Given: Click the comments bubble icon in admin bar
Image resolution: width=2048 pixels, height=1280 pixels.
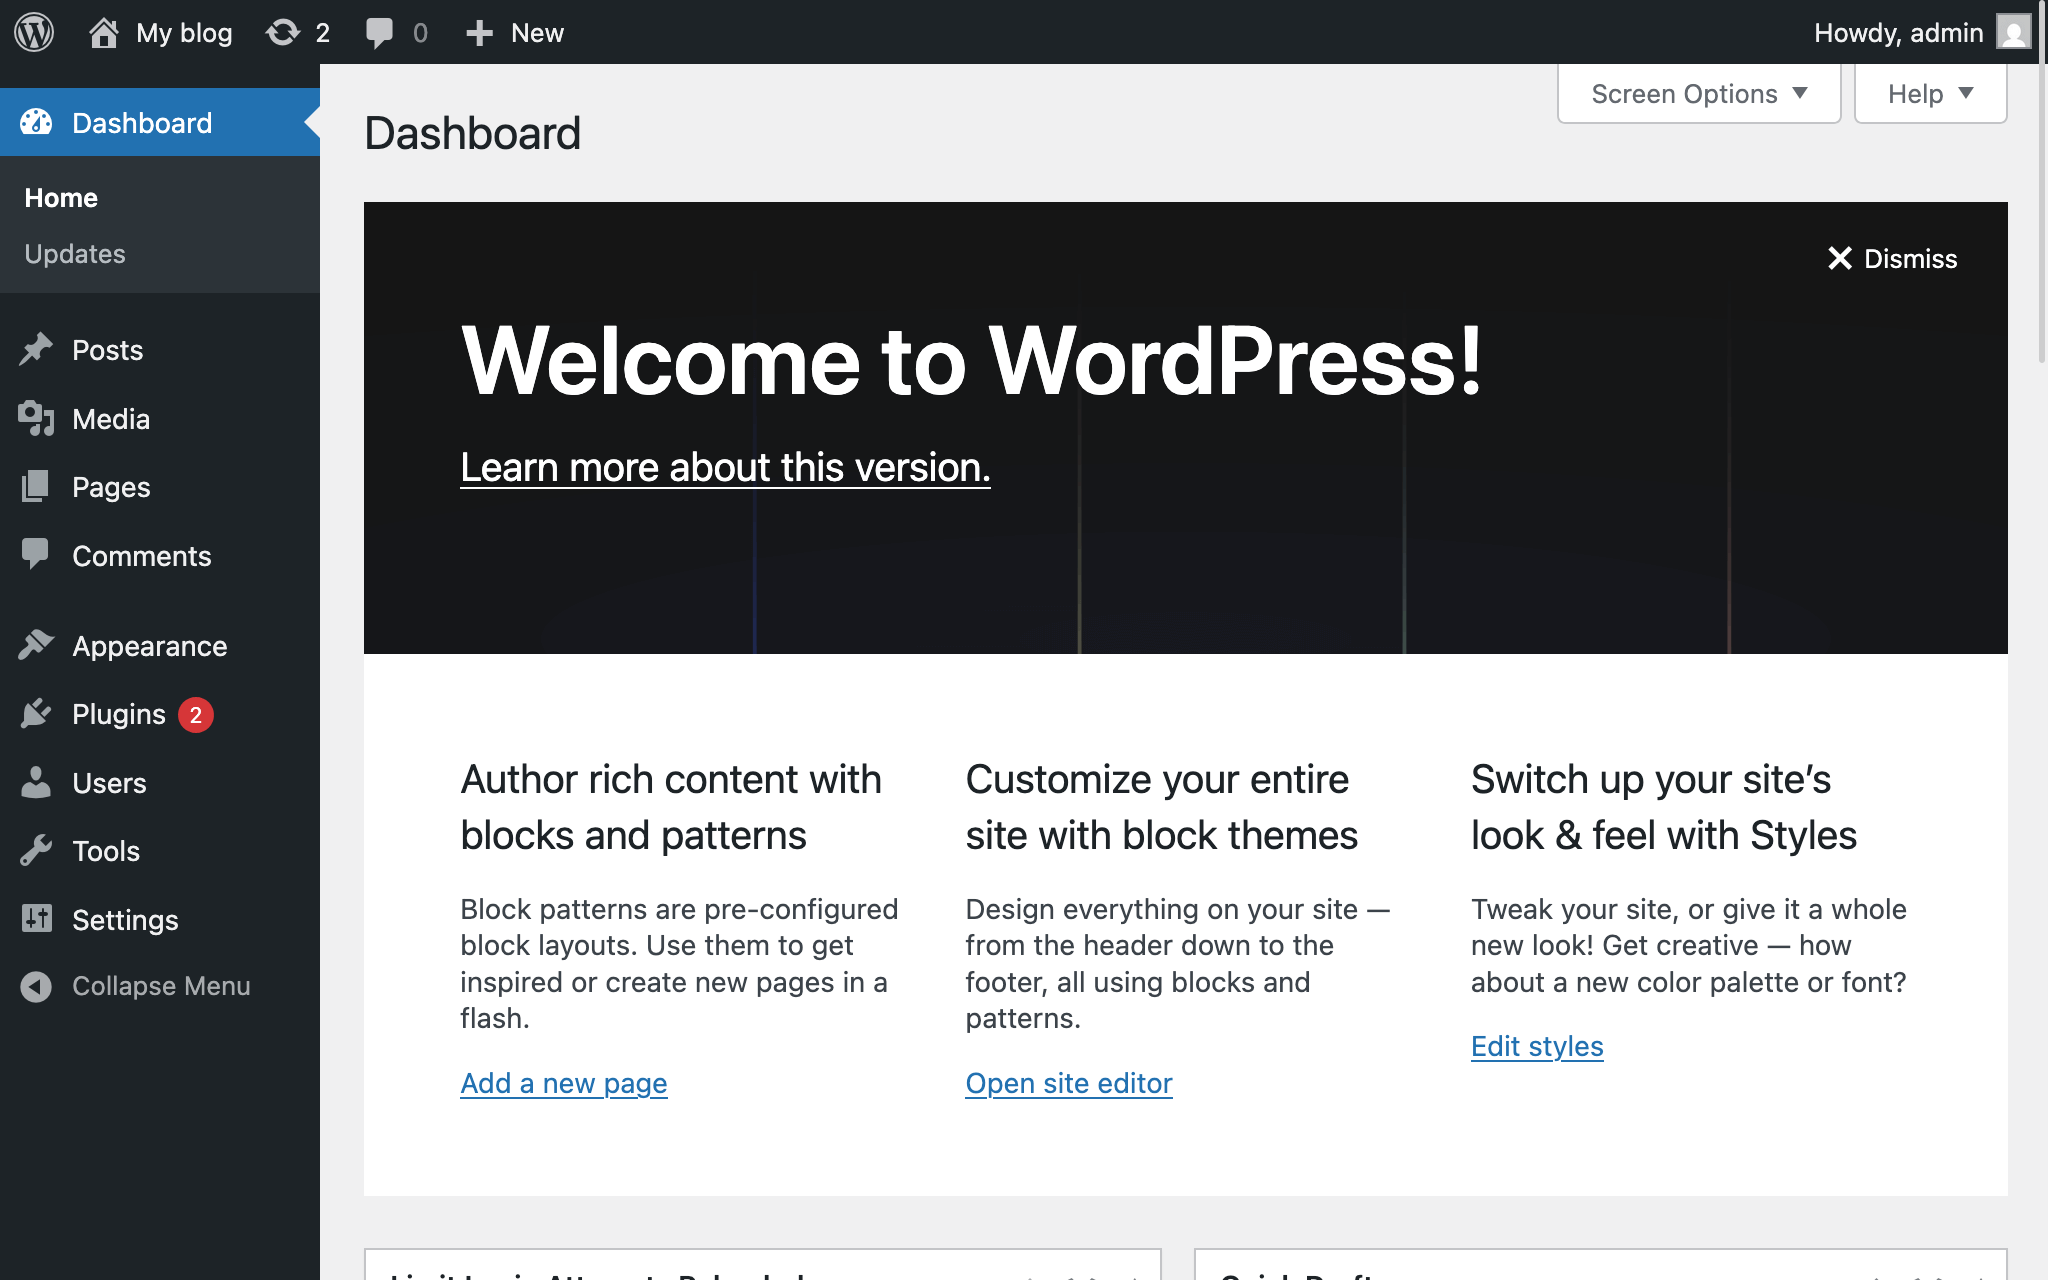Looking at the screenshot, I should click(x=379, y=32).
